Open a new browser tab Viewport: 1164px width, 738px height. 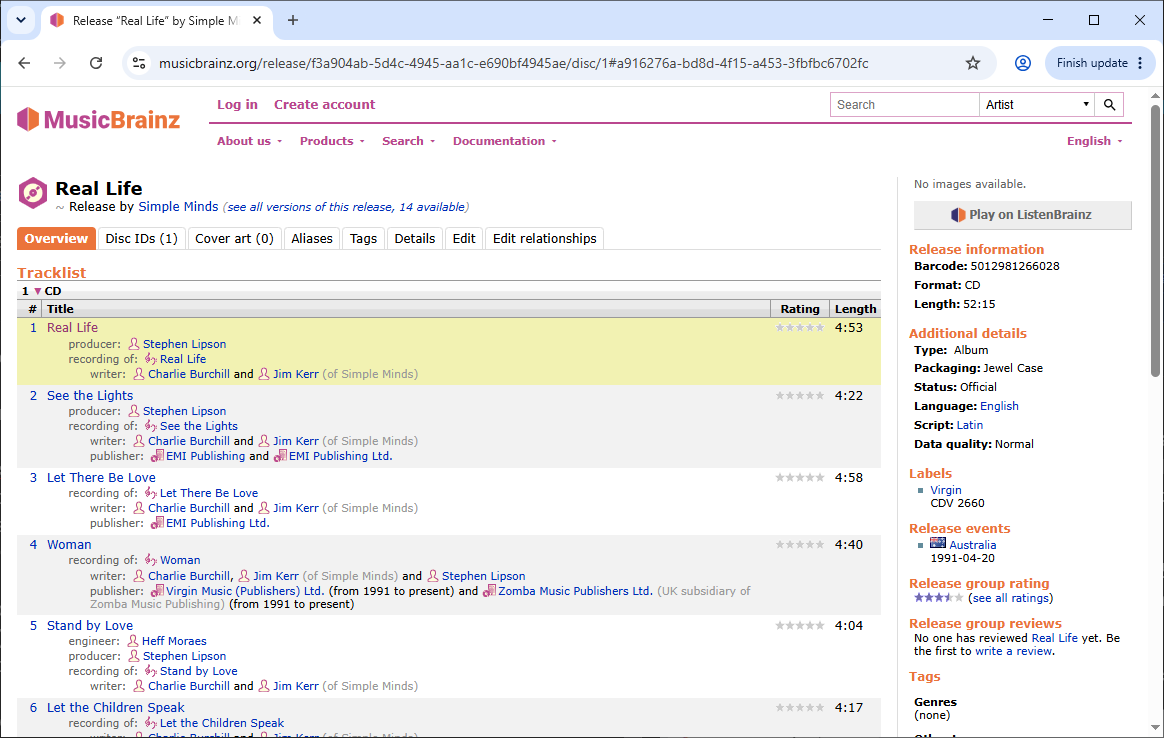tap(292, 20)
